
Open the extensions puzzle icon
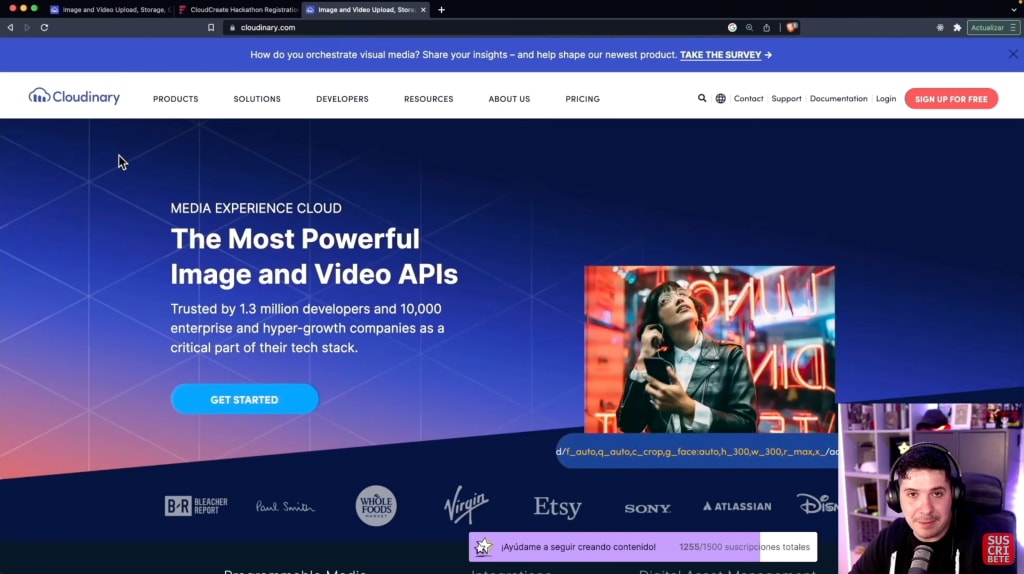click(x=957, y=27)
